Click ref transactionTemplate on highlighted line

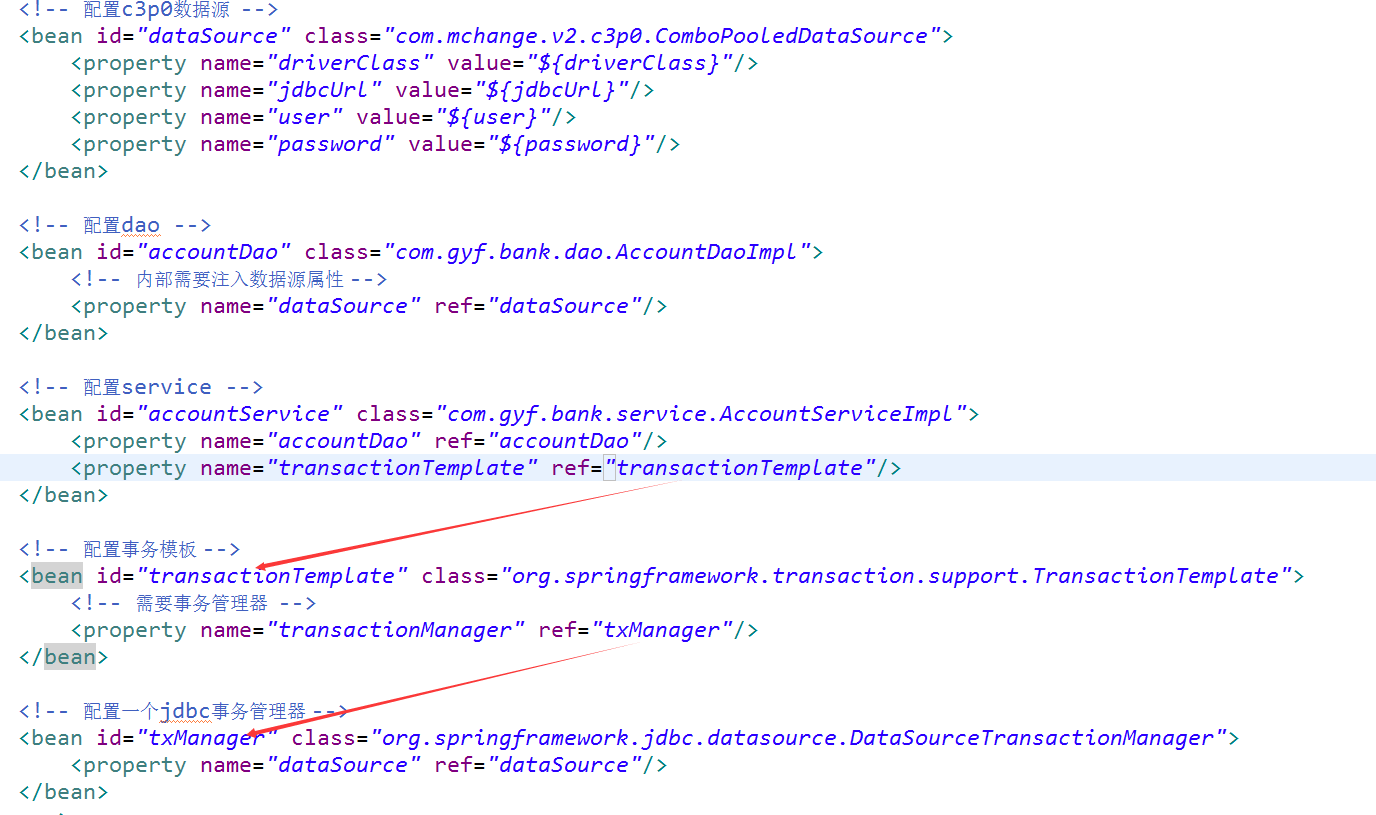(x=740, y=468)
